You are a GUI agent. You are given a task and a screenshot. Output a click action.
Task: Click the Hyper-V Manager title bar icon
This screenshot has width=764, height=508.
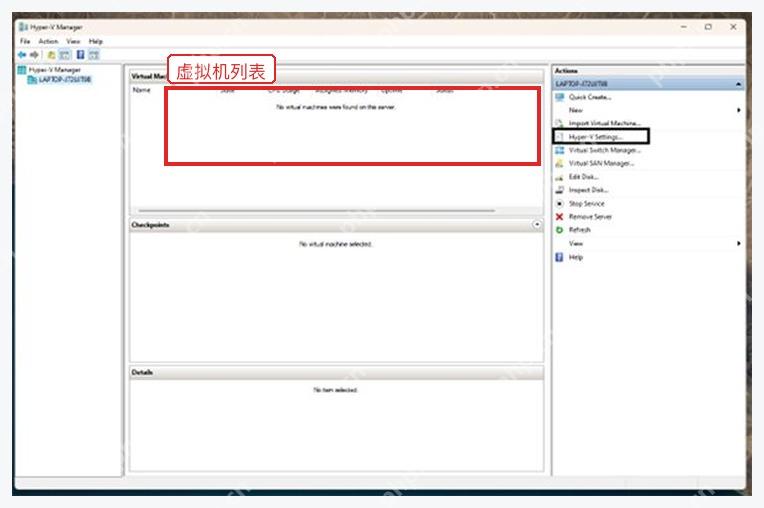[23, 27]
